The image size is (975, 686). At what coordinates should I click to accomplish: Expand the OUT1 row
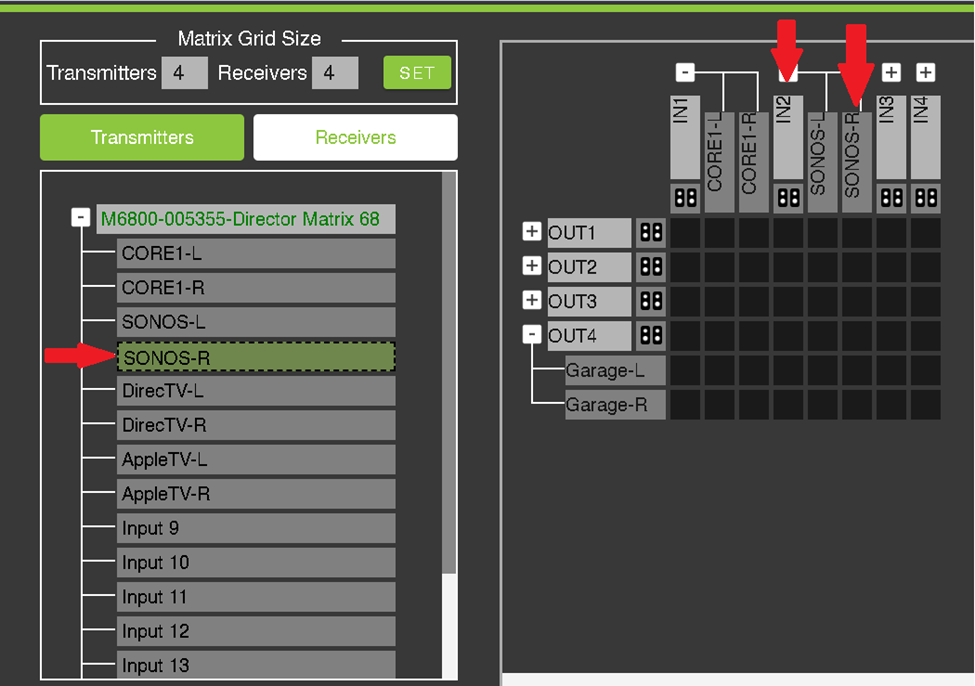click(532, 232)
